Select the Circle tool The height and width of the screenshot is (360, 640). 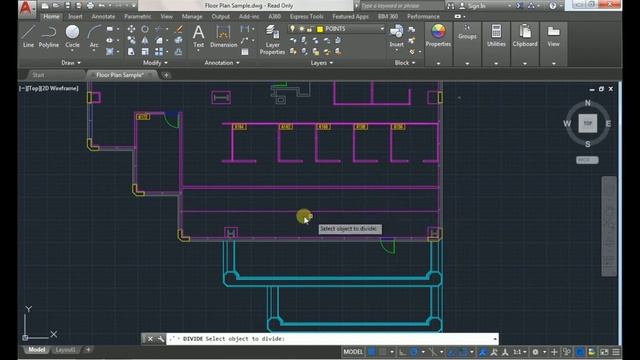click(72, 36)
